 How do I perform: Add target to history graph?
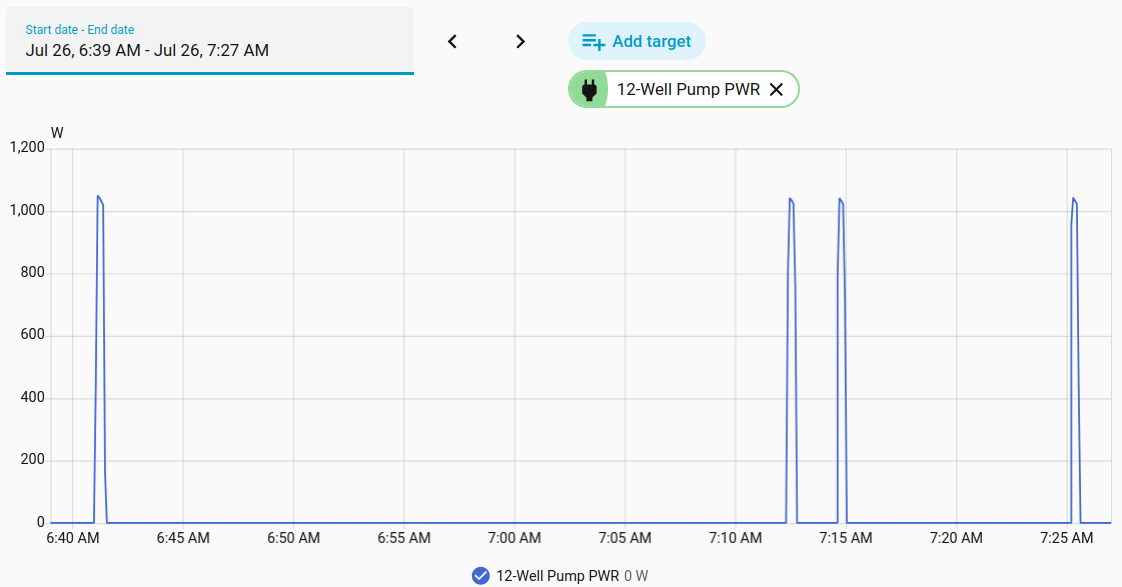coord(637,42)
